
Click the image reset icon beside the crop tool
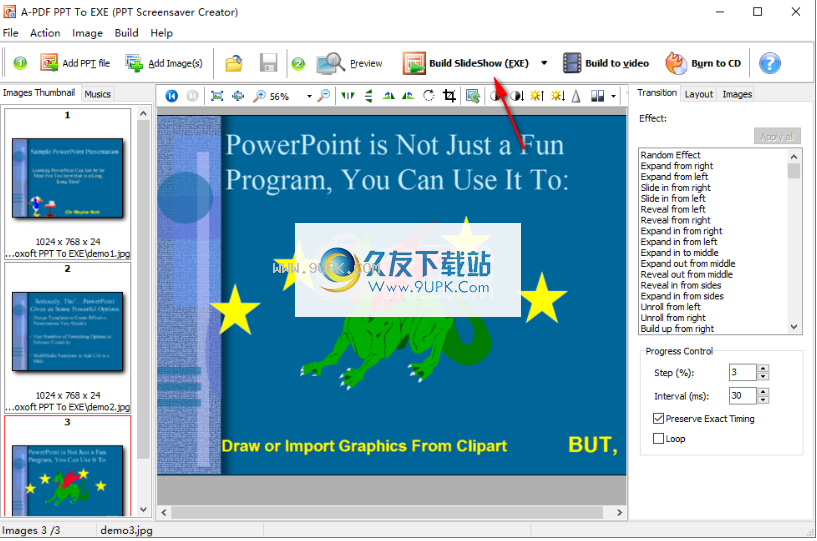click(x=473, y=96)
